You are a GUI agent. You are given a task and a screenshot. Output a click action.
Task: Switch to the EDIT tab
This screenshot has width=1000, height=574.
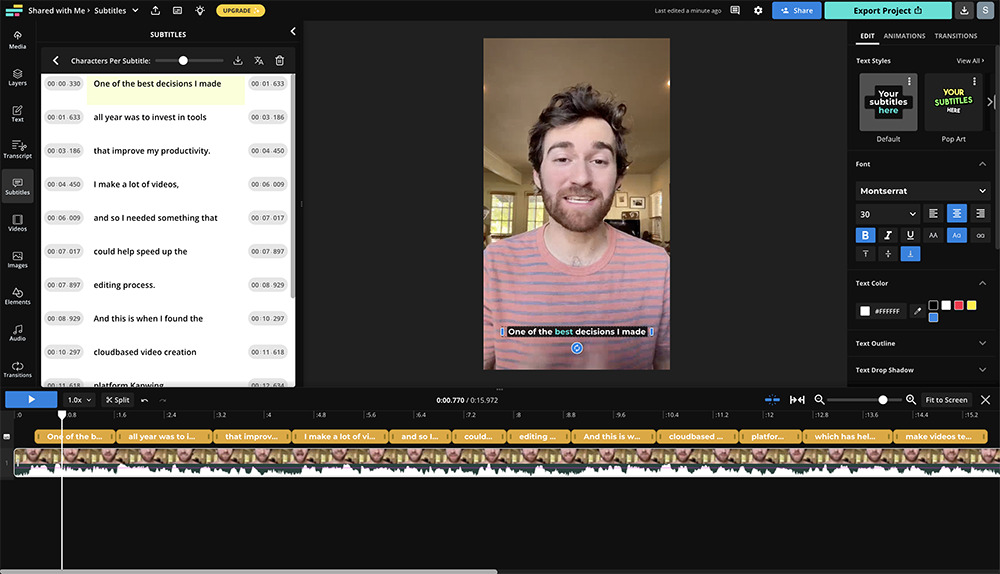(867, 36)
